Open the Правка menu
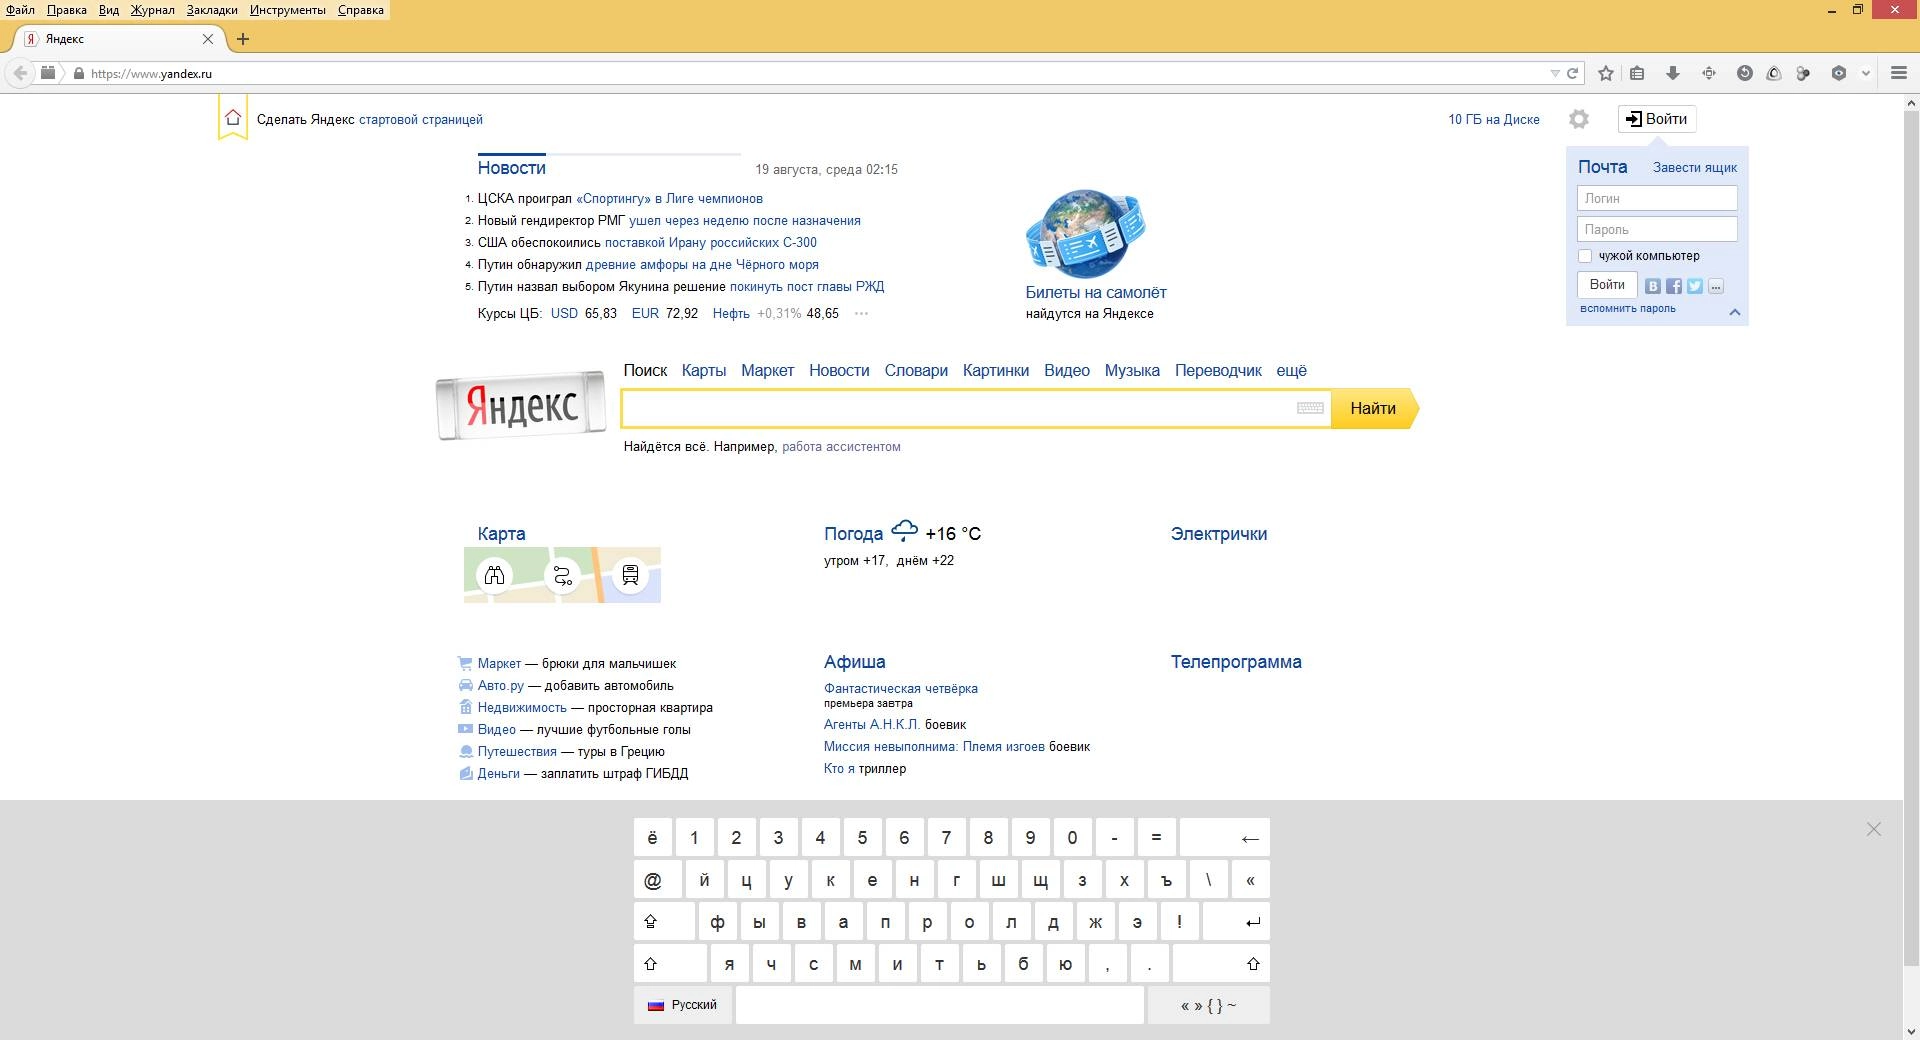The width and height of the screenshot is (1920, 1040). point(67,10)
